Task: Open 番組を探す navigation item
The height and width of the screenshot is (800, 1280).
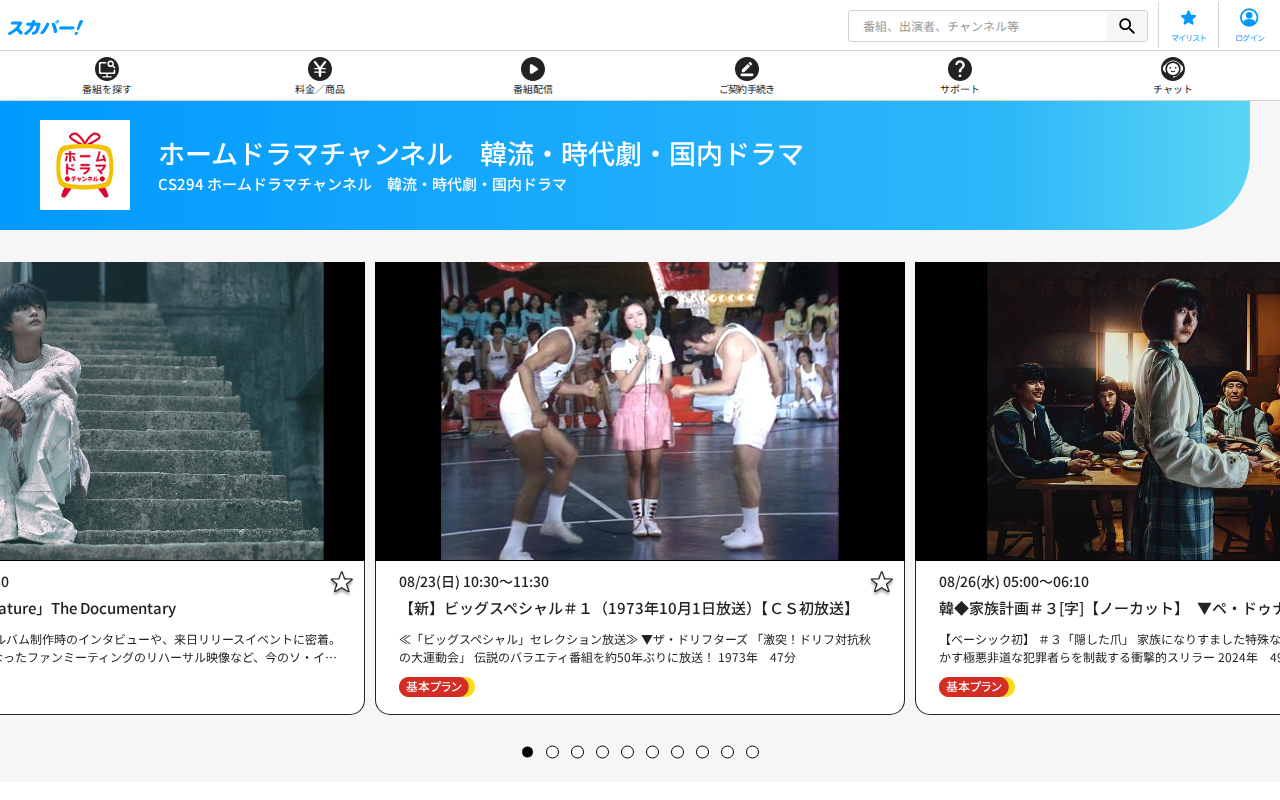Action: pos(107,76)
